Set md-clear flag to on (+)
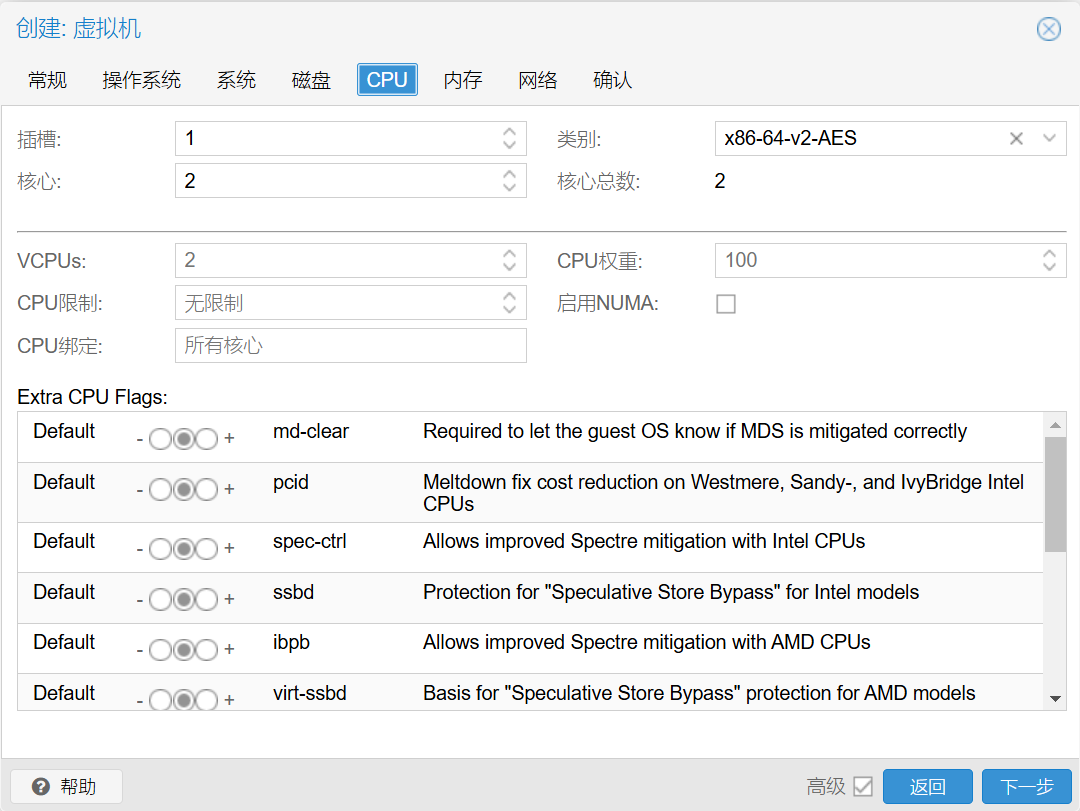The height and width of the screenshot is (811, 1080). (x=206, y=439)
